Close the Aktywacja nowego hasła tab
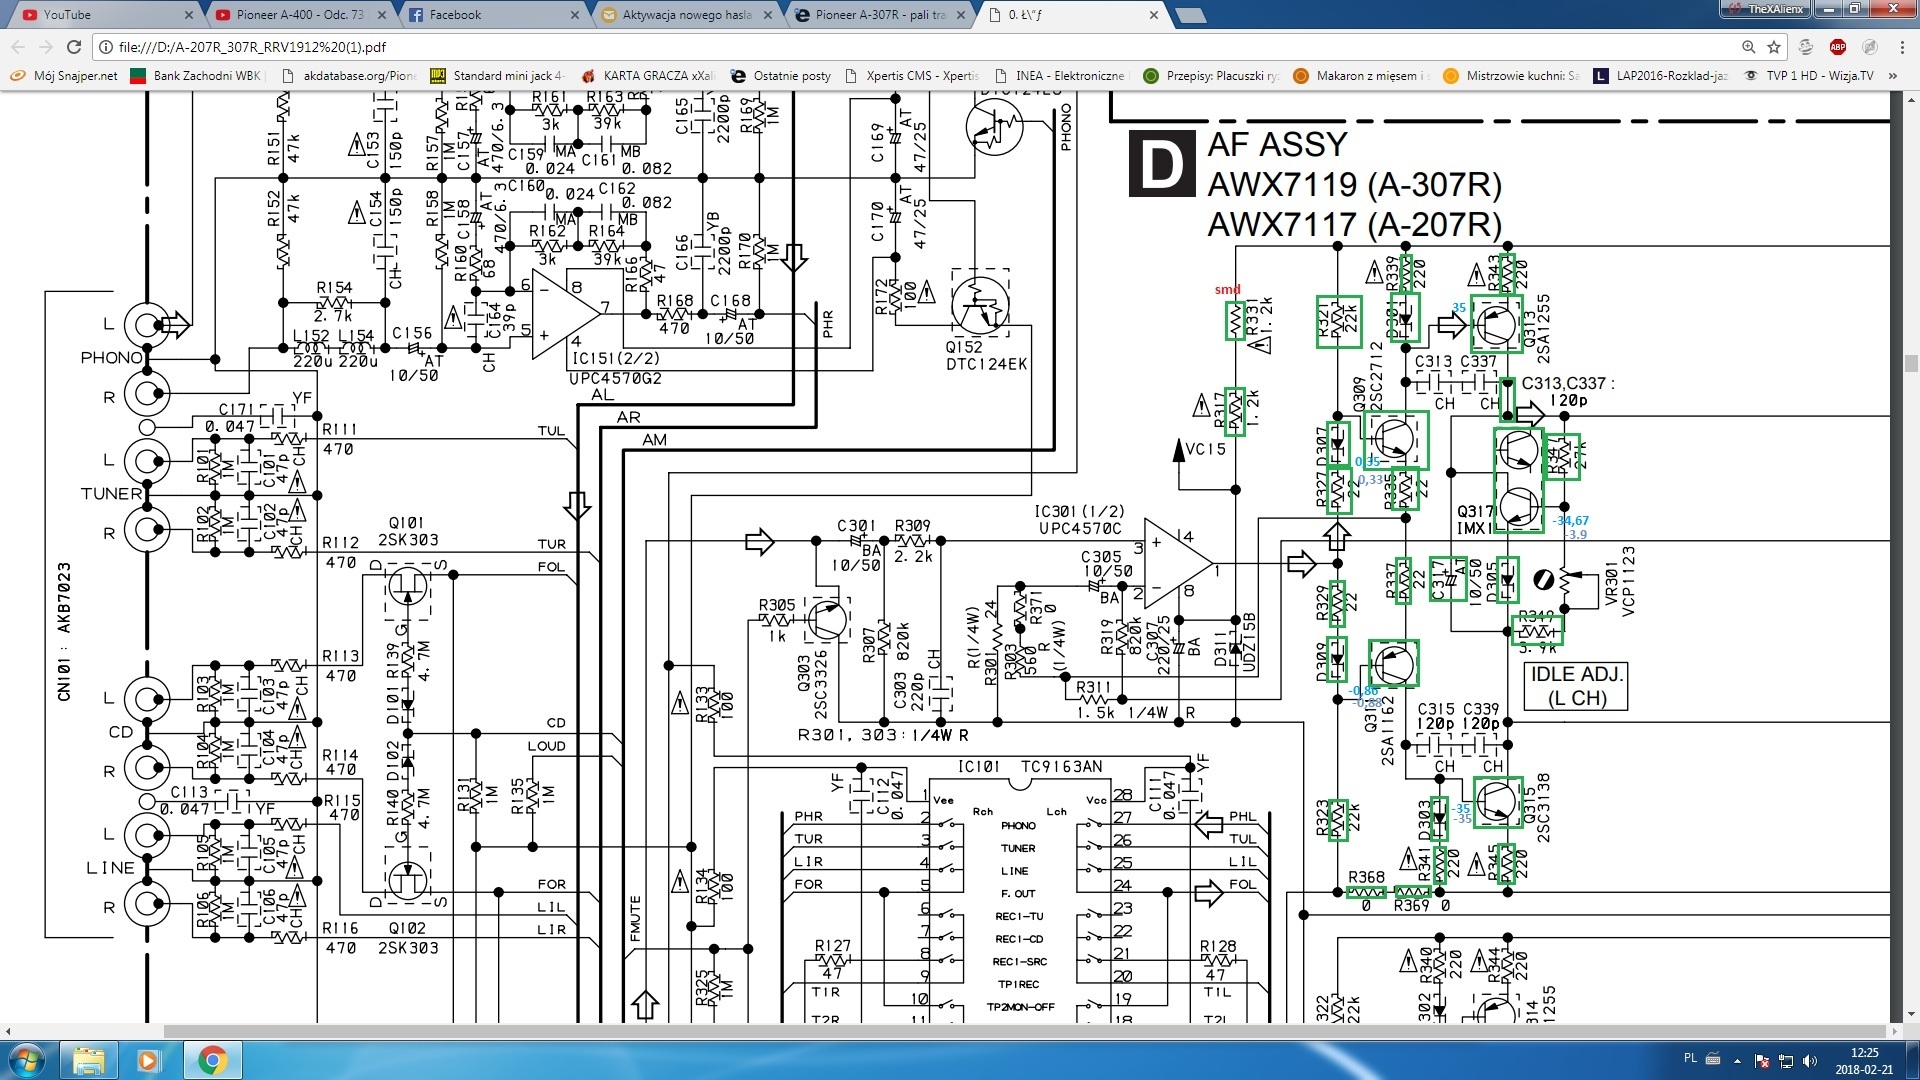 point(768,15)
